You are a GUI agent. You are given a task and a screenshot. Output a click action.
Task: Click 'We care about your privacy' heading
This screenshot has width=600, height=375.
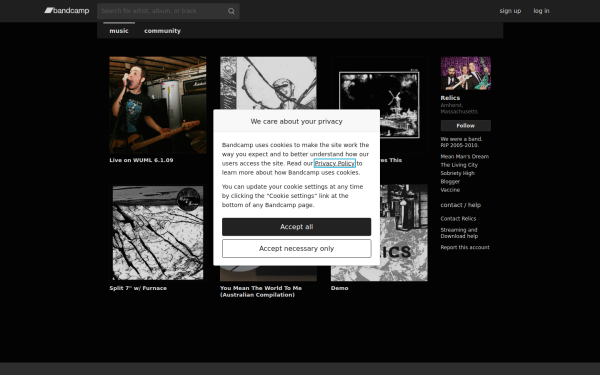[297, 121]
